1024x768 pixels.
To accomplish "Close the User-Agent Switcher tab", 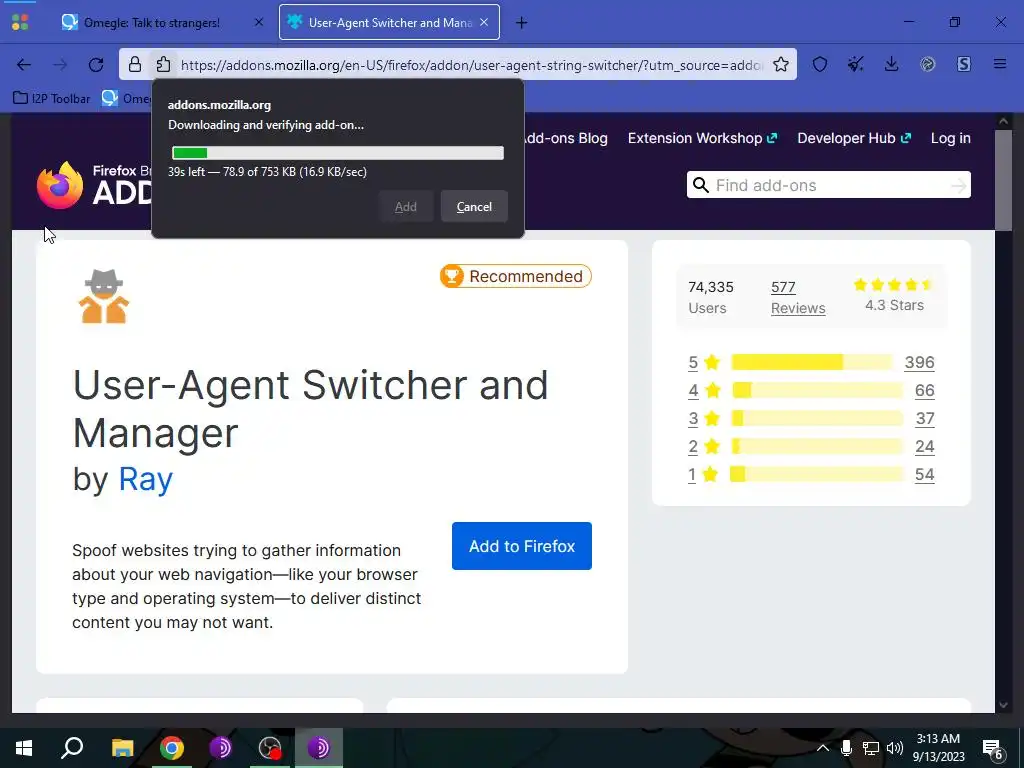I will click(484, 22).
